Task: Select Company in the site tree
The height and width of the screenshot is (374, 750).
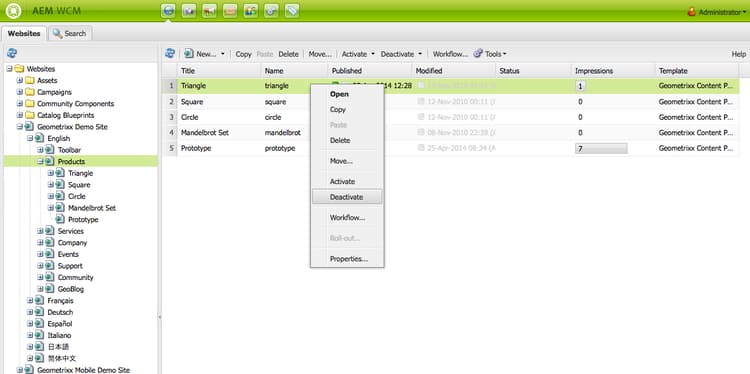Action: [x=72, y=242]
